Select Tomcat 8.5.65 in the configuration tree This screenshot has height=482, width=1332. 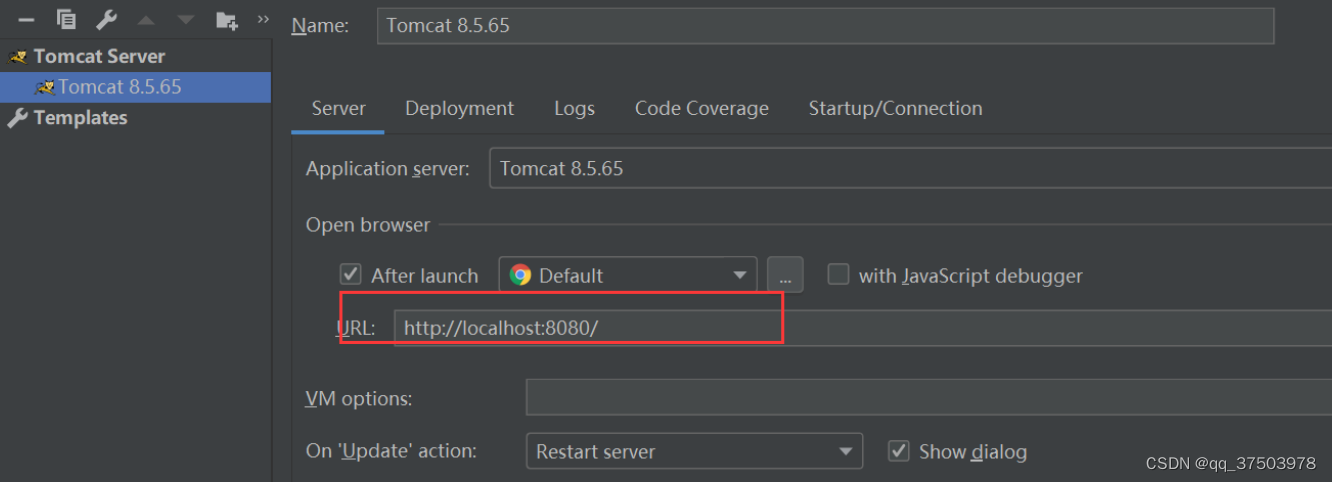[136, 87]
